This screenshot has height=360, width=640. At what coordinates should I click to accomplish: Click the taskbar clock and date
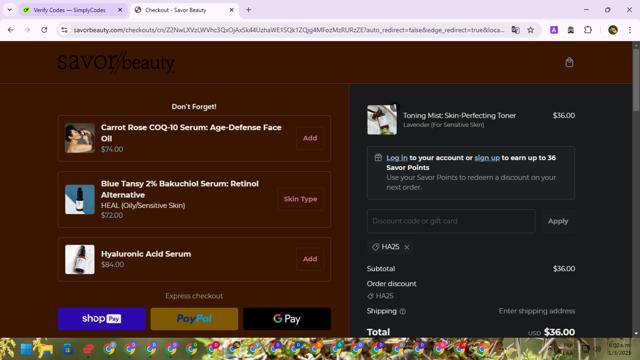click(619, 349)
